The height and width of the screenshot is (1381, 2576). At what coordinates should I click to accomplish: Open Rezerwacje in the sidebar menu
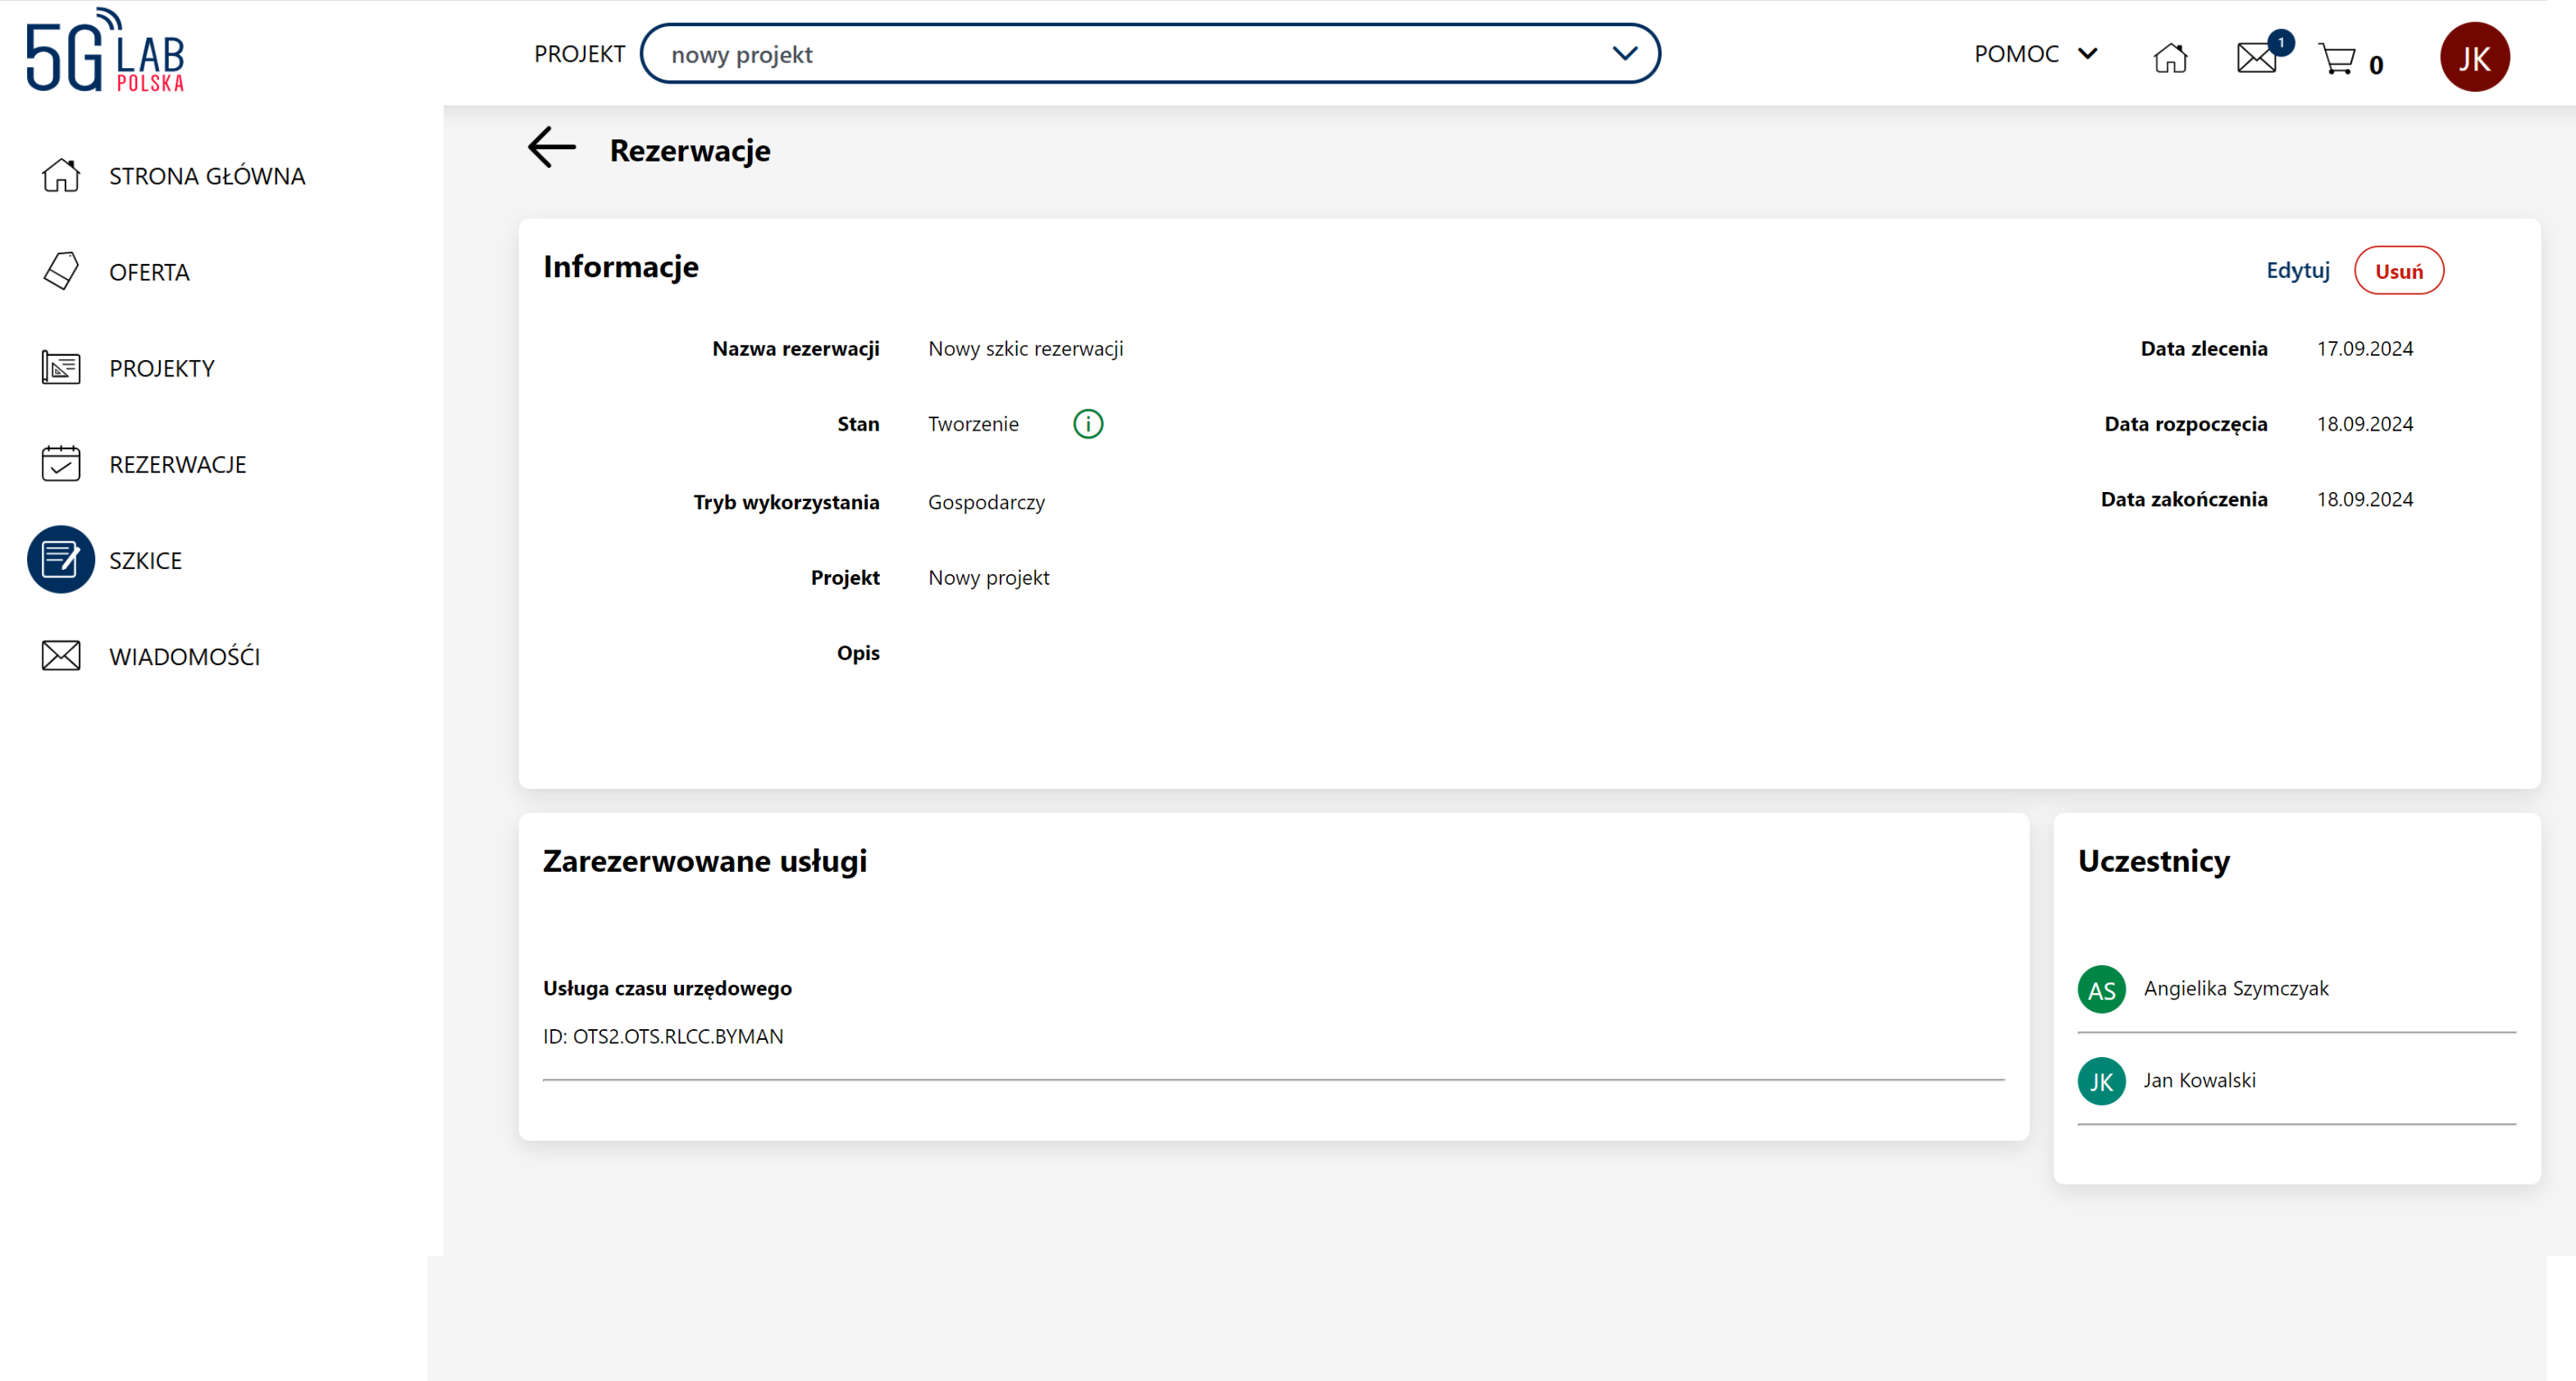click(x=177, y=464)
